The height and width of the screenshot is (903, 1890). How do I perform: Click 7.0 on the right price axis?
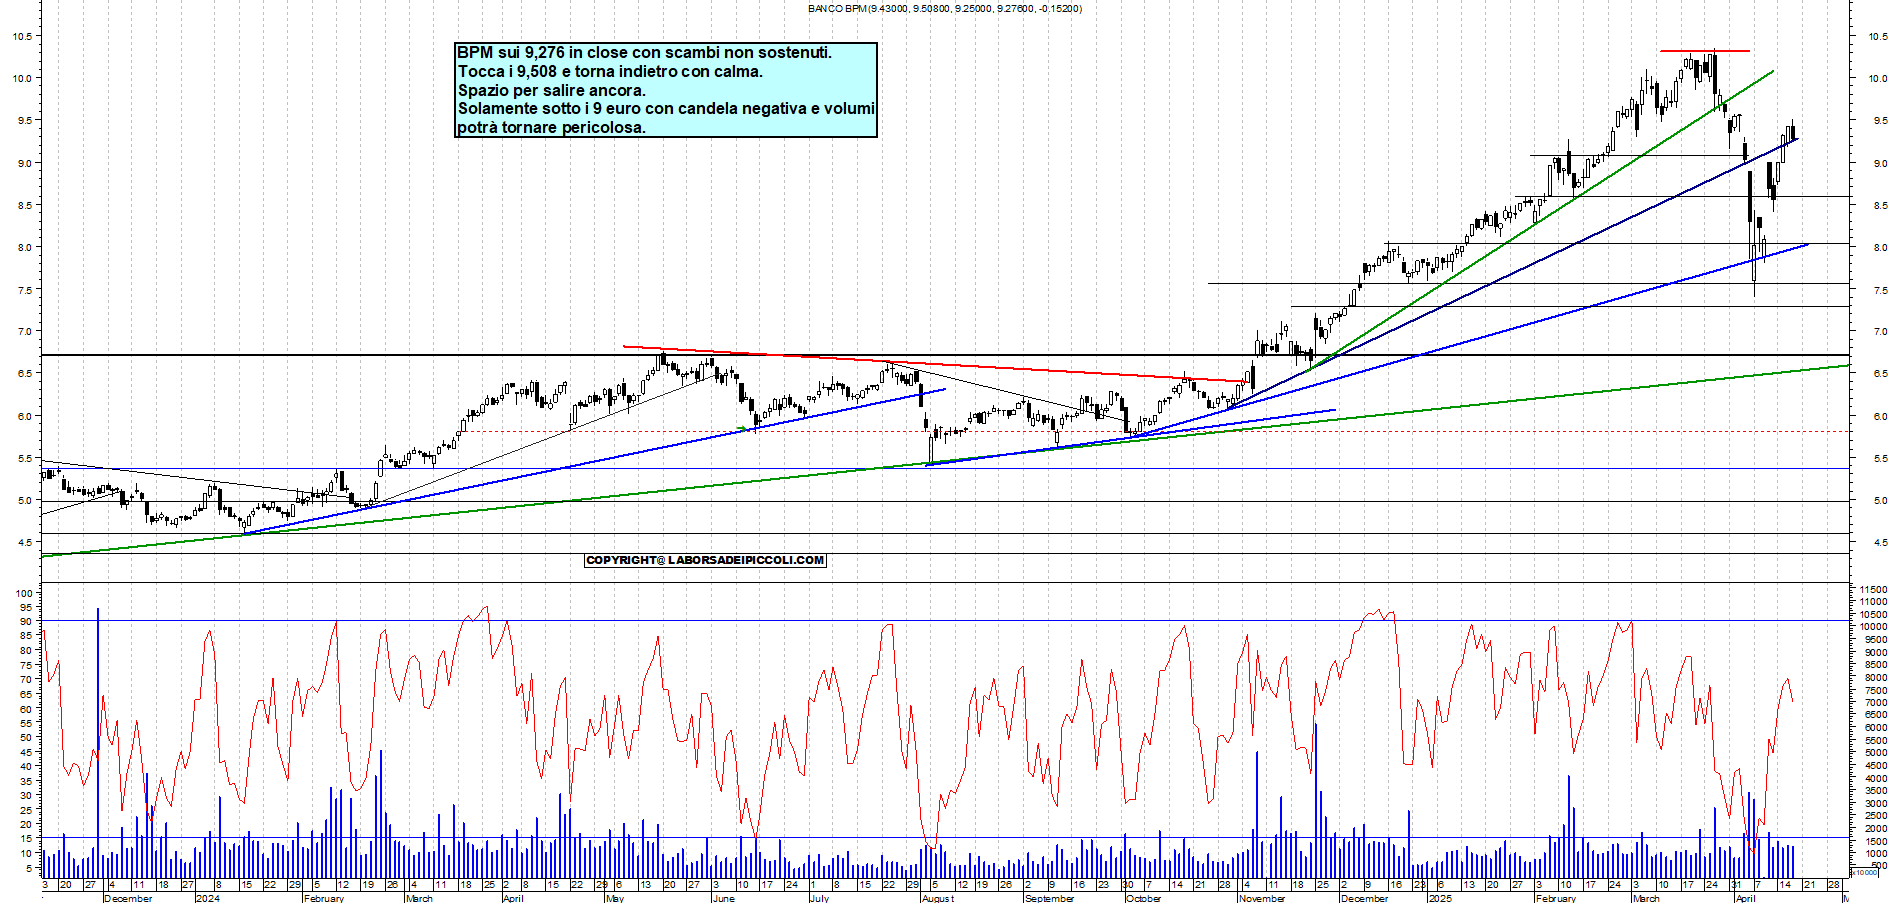[x=1880, y=331]
